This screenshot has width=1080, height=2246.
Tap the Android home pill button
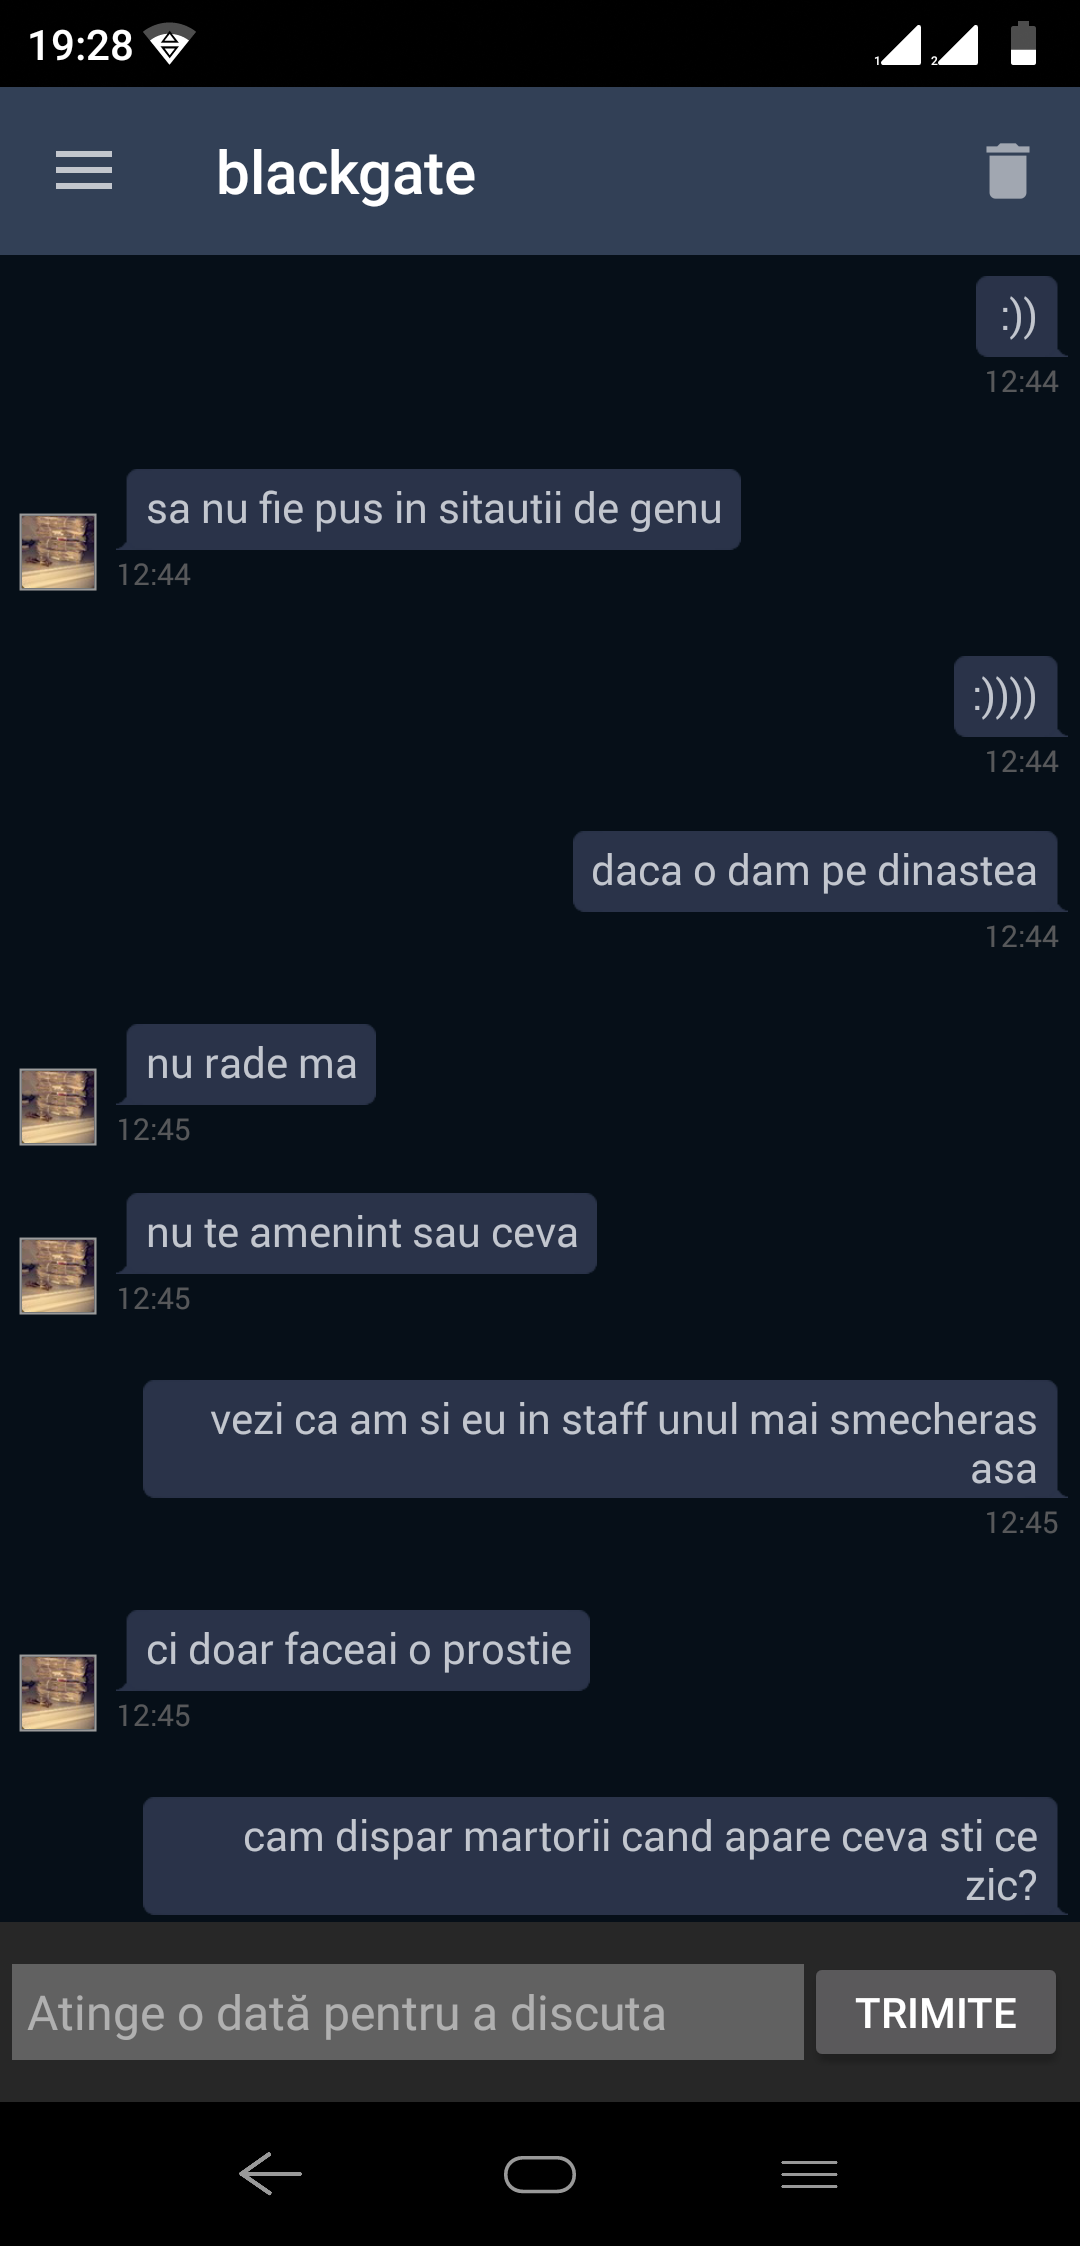540,2174
